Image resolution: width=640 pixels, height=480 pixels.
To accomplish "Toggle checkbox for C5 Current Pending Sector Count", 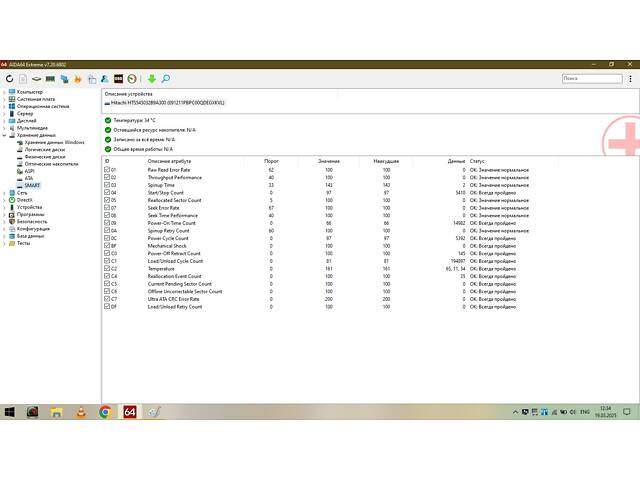I will (x=107, y=284).
